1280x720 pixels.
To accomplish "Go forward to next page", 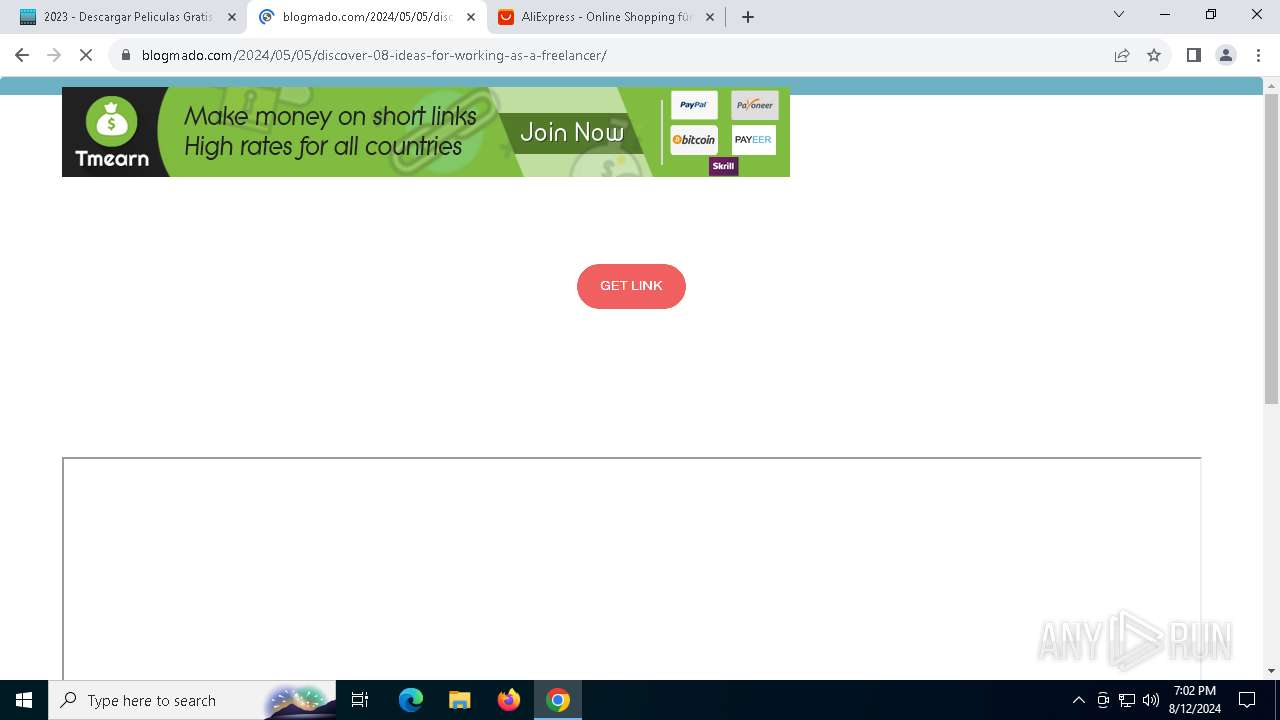I will [54, 55].
